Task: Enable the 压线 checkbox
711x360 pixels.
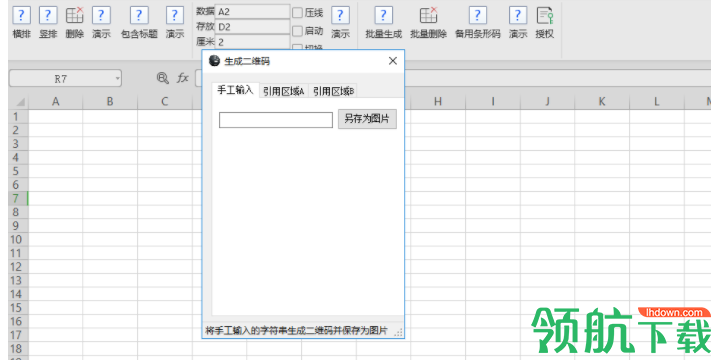Action: click(297, 13)
